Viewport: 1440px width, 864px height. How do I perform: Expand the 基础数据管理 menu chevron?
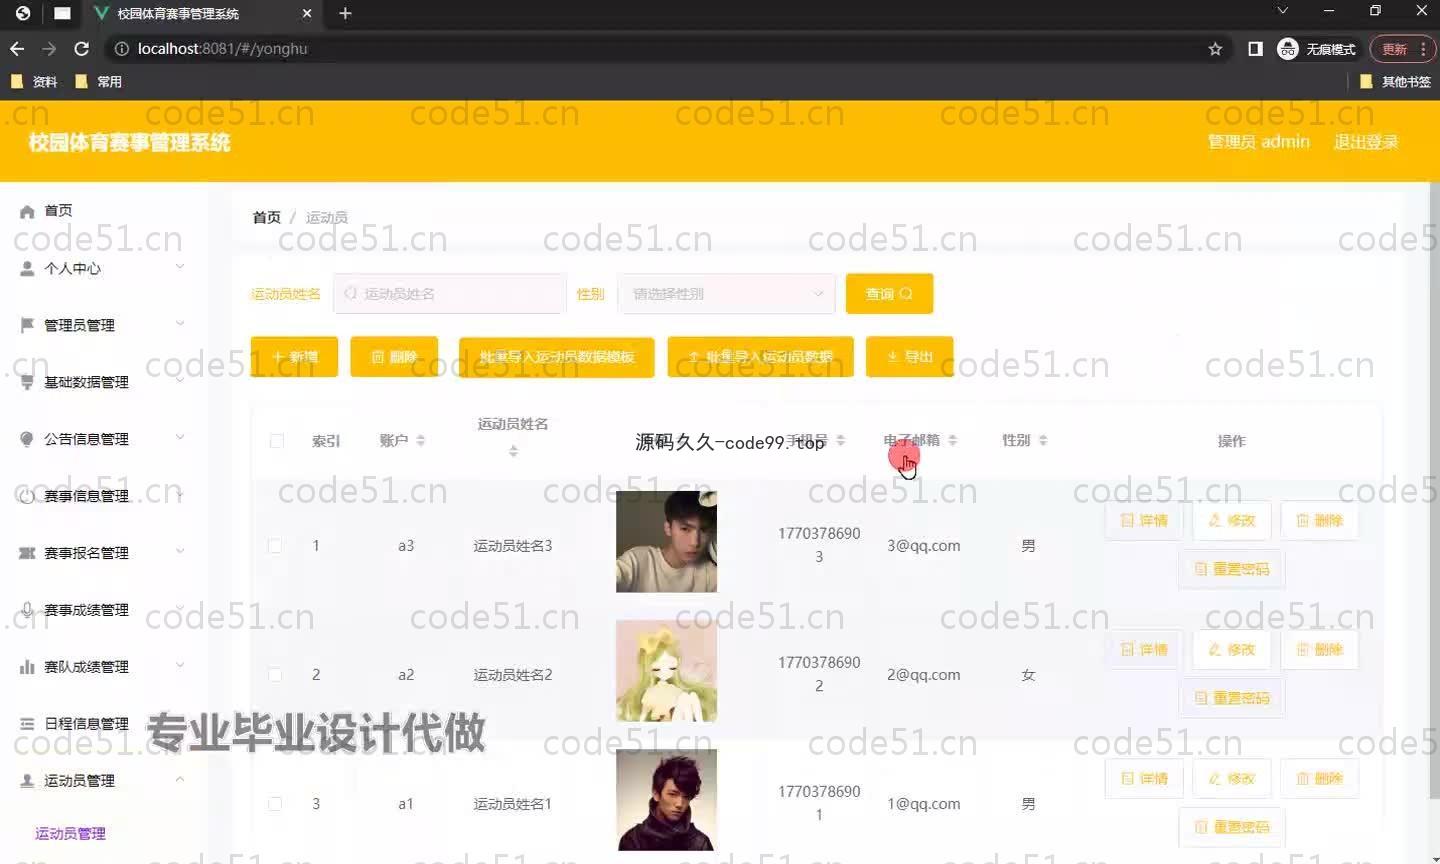(180, 381)
